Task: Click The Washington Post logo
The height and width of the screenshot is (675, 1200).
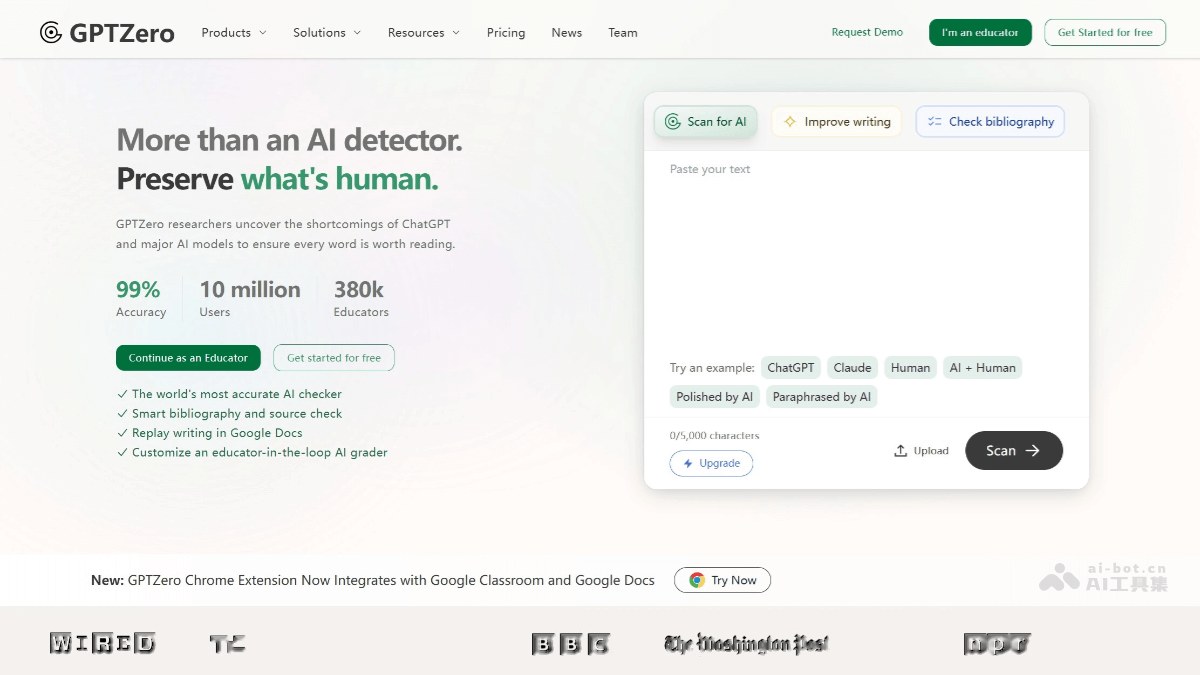Action: 746,644
